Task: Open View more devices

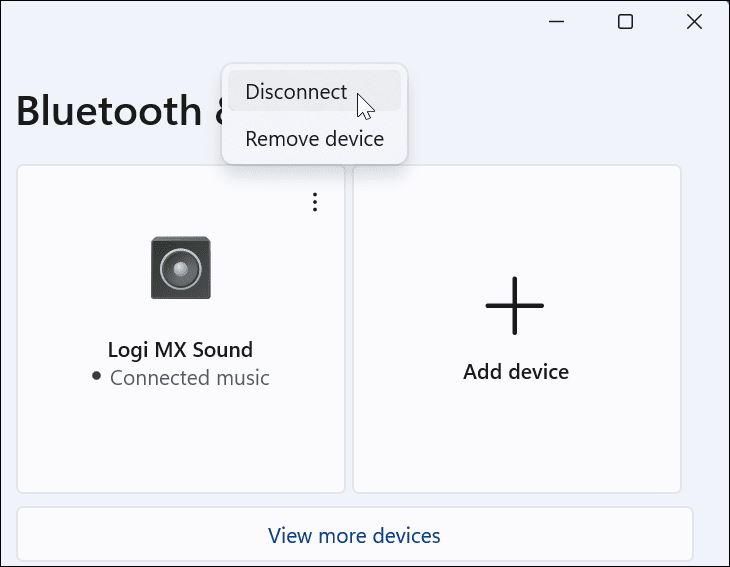Action: (355, 534)
